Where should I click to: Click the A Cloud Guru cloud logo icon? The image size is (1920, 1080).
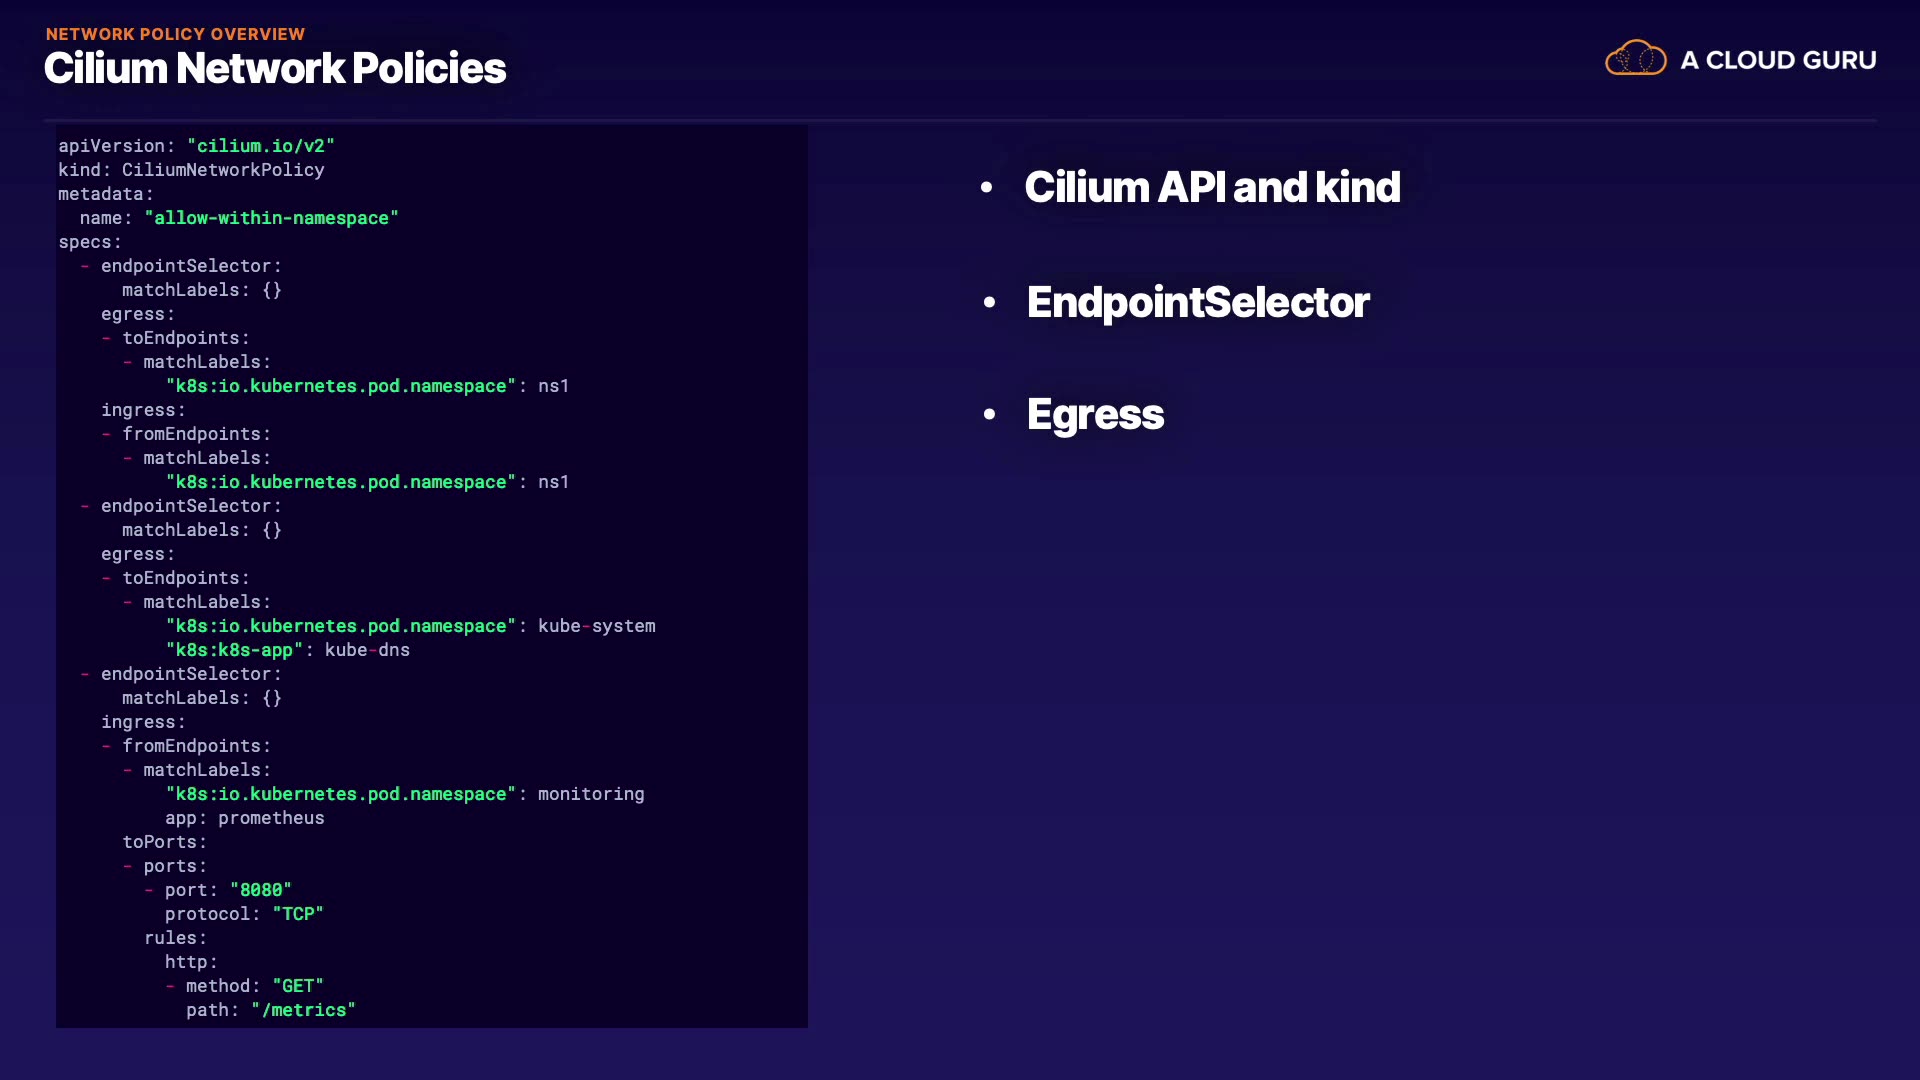1635,59
